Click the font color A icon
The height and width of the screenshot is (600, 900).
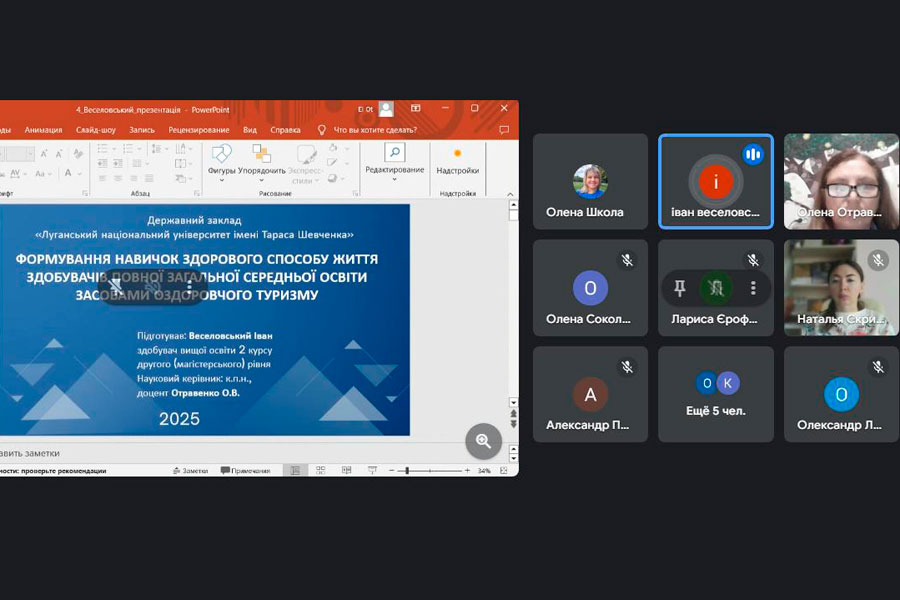(68, 173)
